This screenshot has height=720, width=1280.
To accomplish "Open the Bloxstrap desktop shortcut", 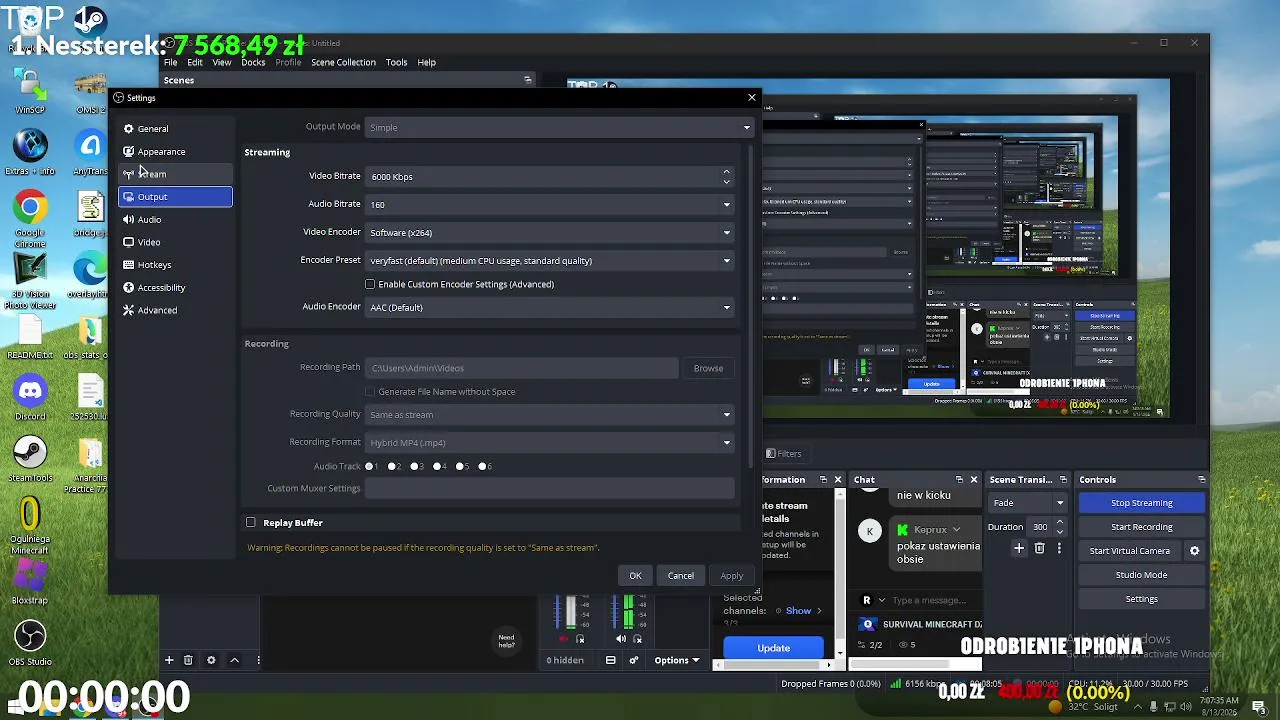I will click(x=30, y=583).
